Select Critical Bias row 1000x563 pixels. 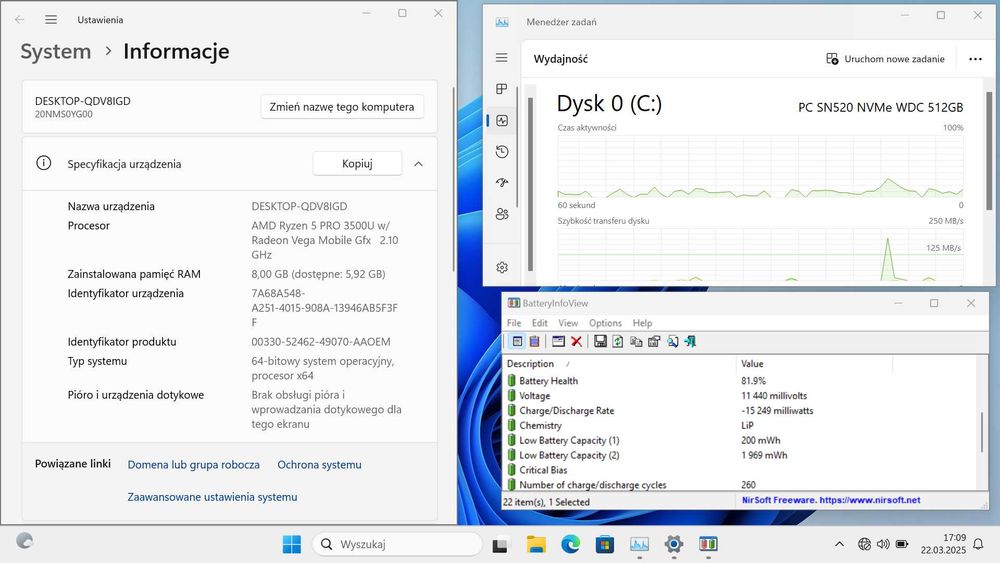pos(740,470)
